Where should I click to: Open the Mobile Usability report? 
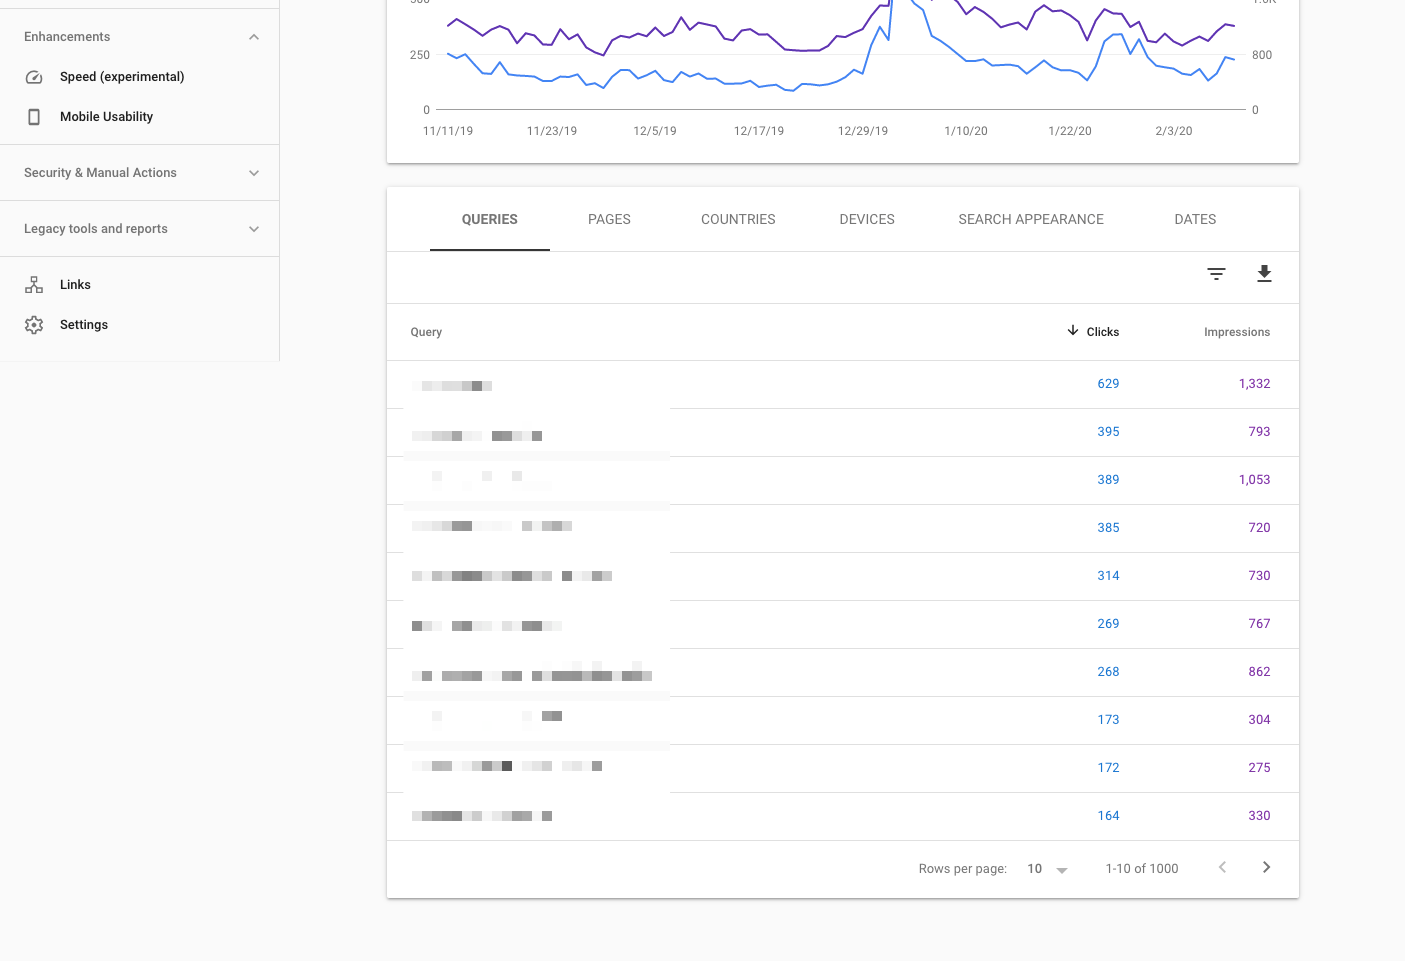[106, 117]
